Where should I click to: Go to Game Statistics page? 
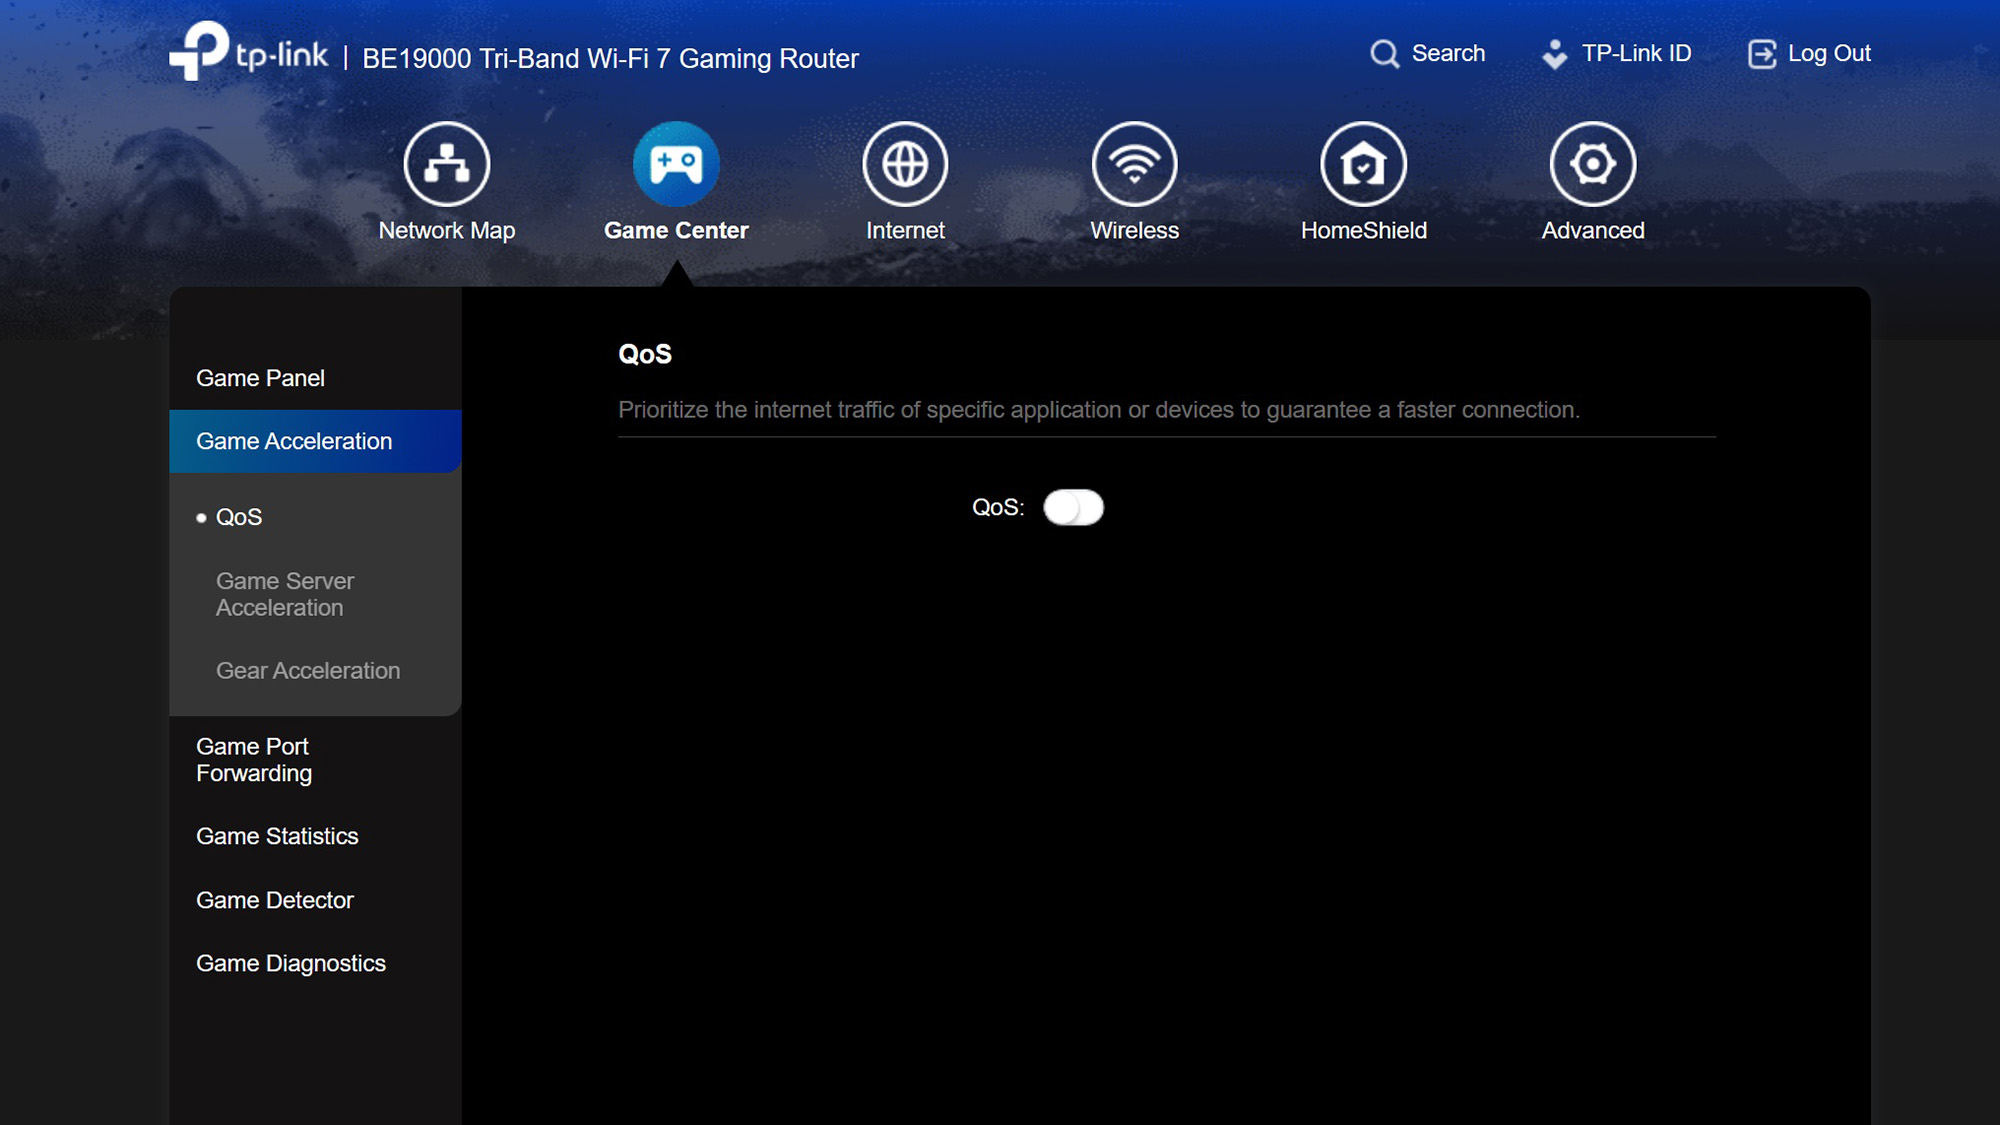pyautogui.click(x=277, y=836)
